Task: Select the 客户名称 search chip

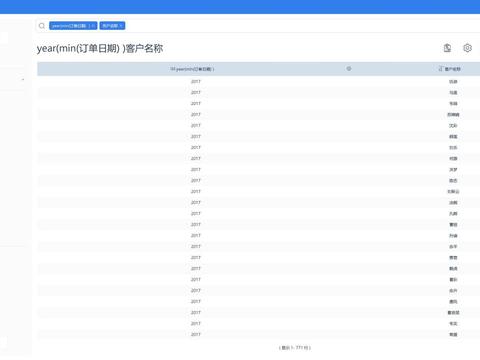Action: point(112,26)
